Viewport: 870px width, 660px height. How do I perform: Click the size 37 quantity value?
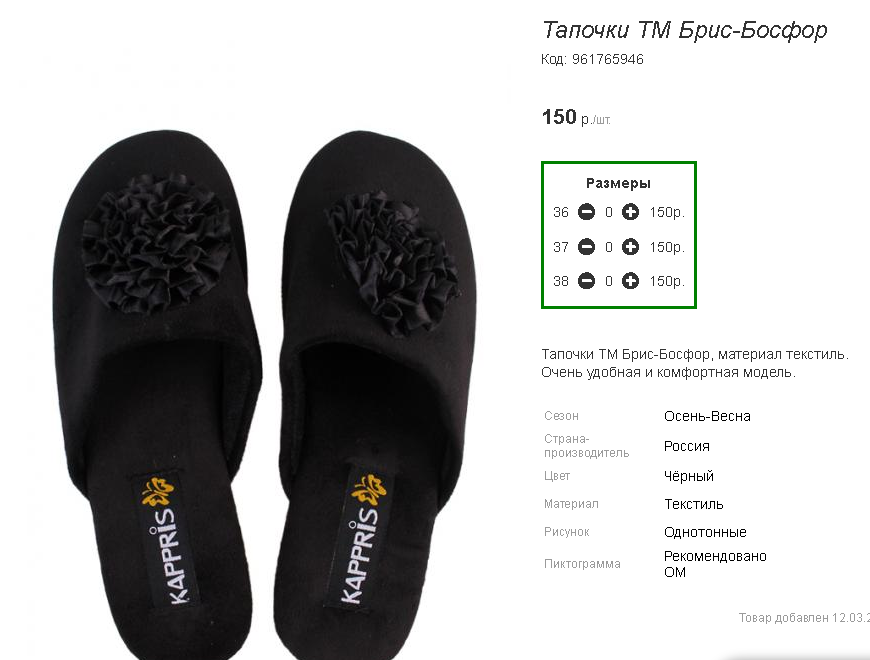click(x=609, y=247)
